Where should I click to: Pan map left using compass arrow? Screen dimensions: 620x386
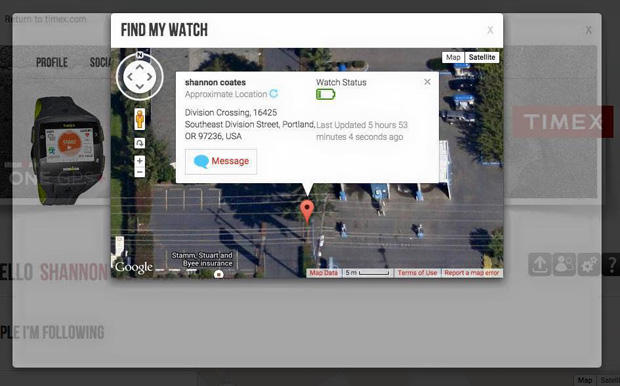pos(130,77)
